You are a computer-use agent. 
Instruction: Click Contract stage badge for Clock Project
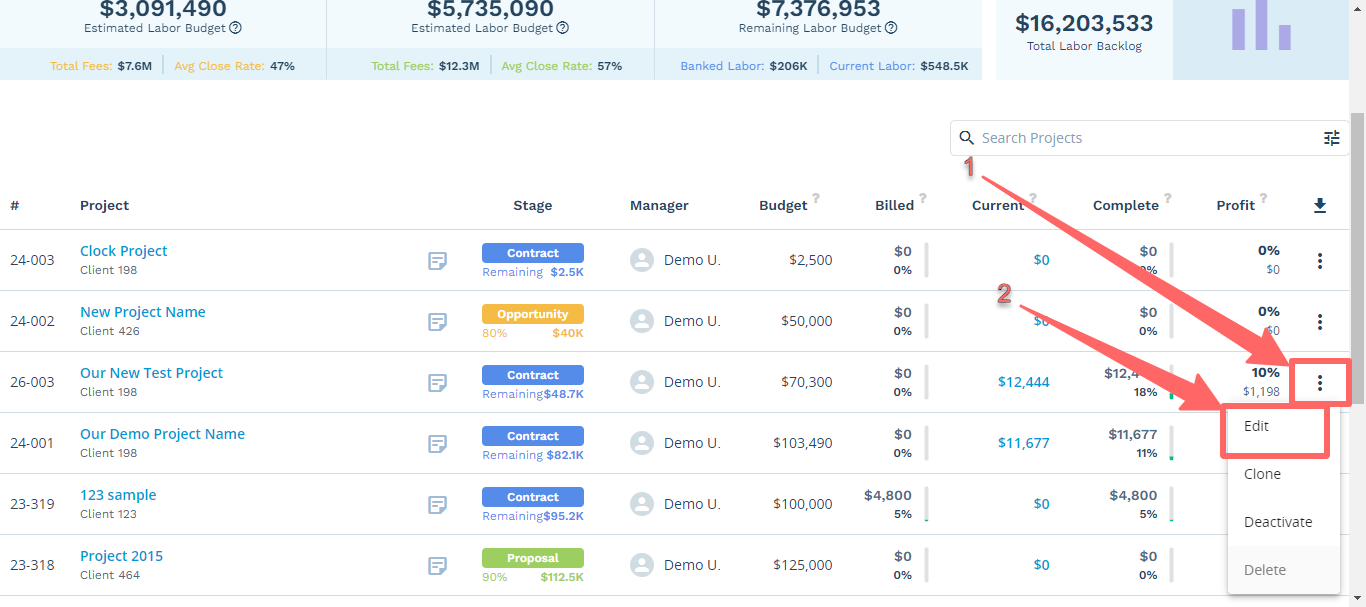click(533, 253)
